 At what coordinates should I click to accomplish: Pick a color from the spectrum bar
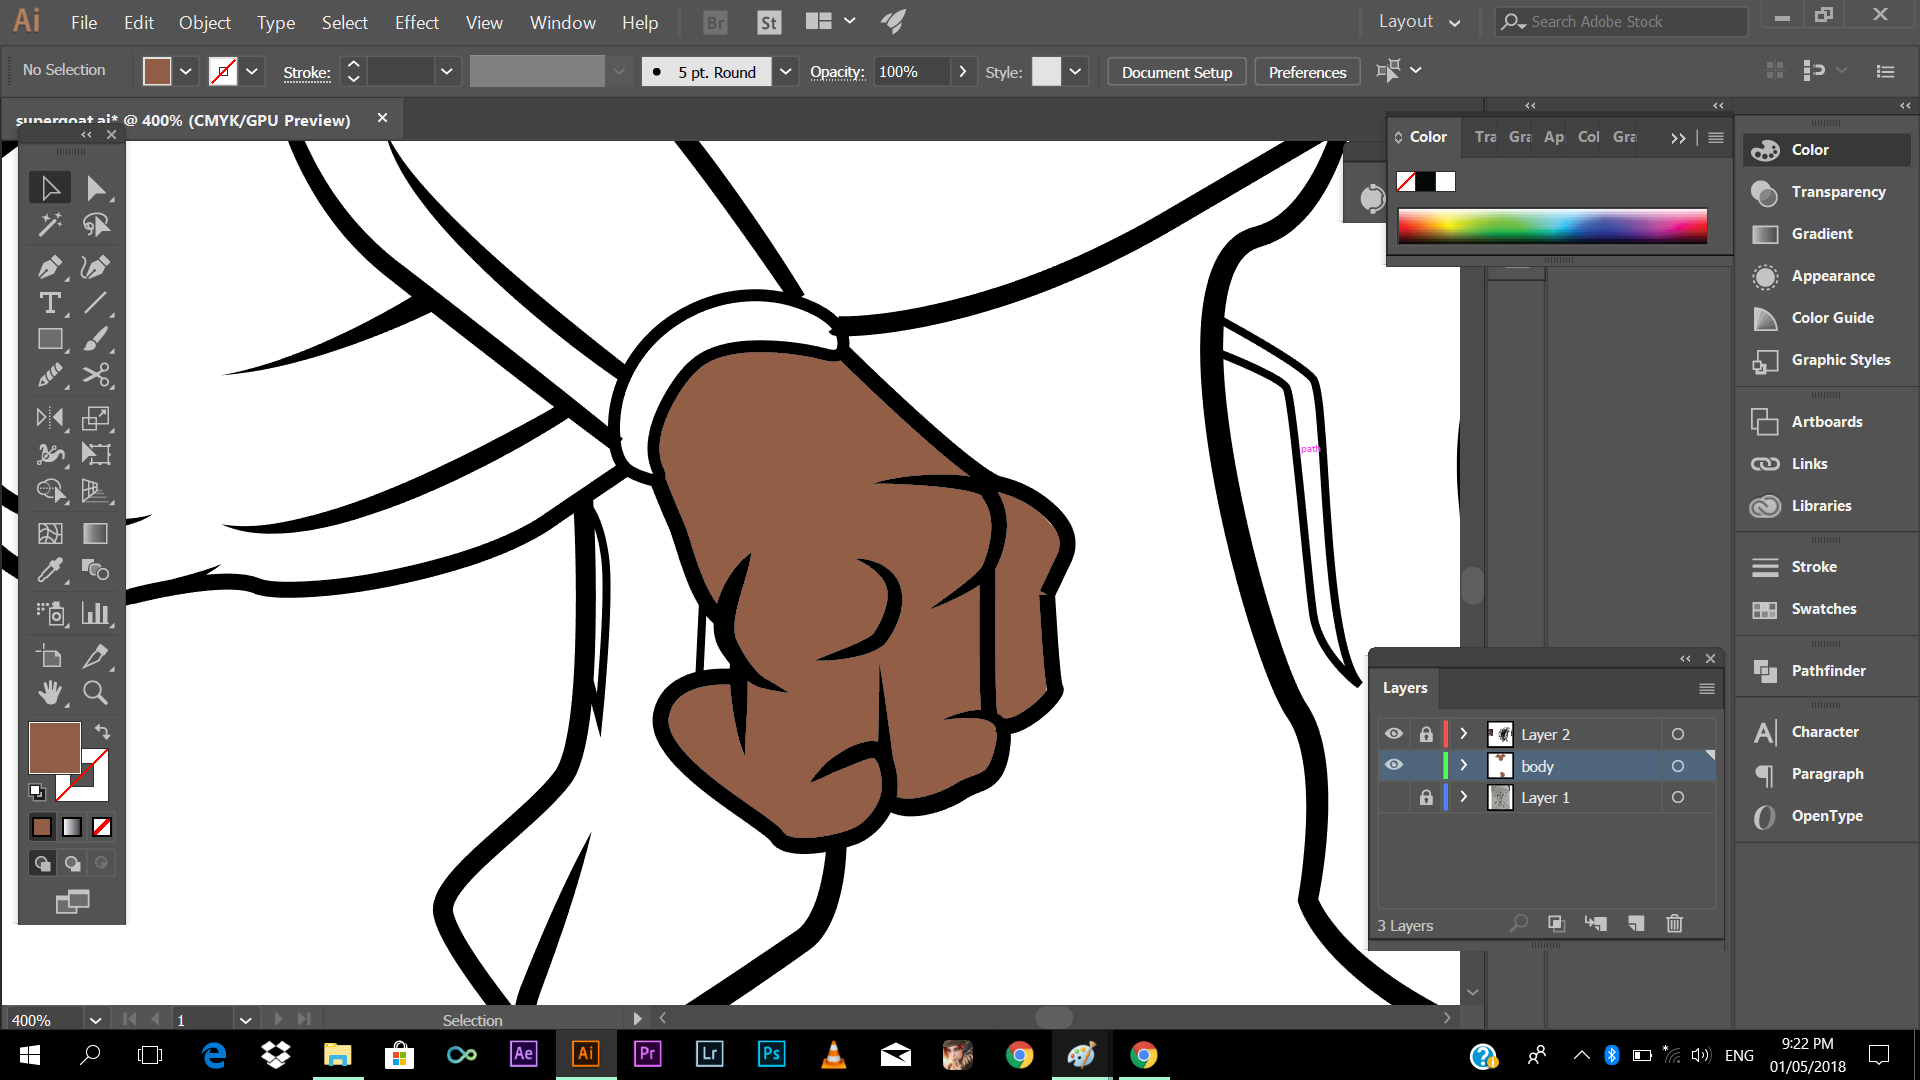(1552, 227)
